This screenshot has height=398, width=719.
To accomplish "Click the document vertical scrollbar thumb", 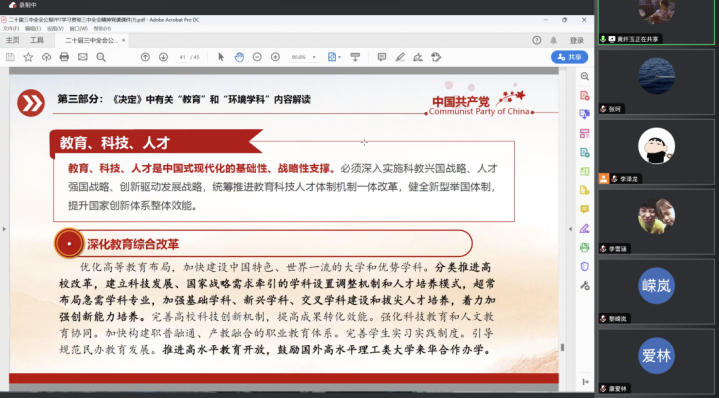I will [562, 347].
